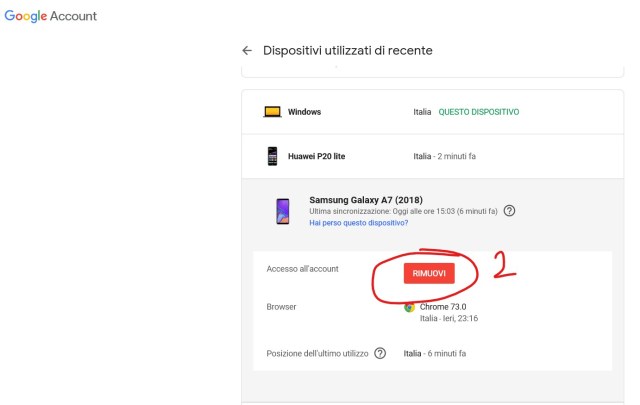Collapse the Samsung Galaxy A7 (2018) title
Image resolution: width=640 pixels, height=405 pixels.
(x=366, y=198)
